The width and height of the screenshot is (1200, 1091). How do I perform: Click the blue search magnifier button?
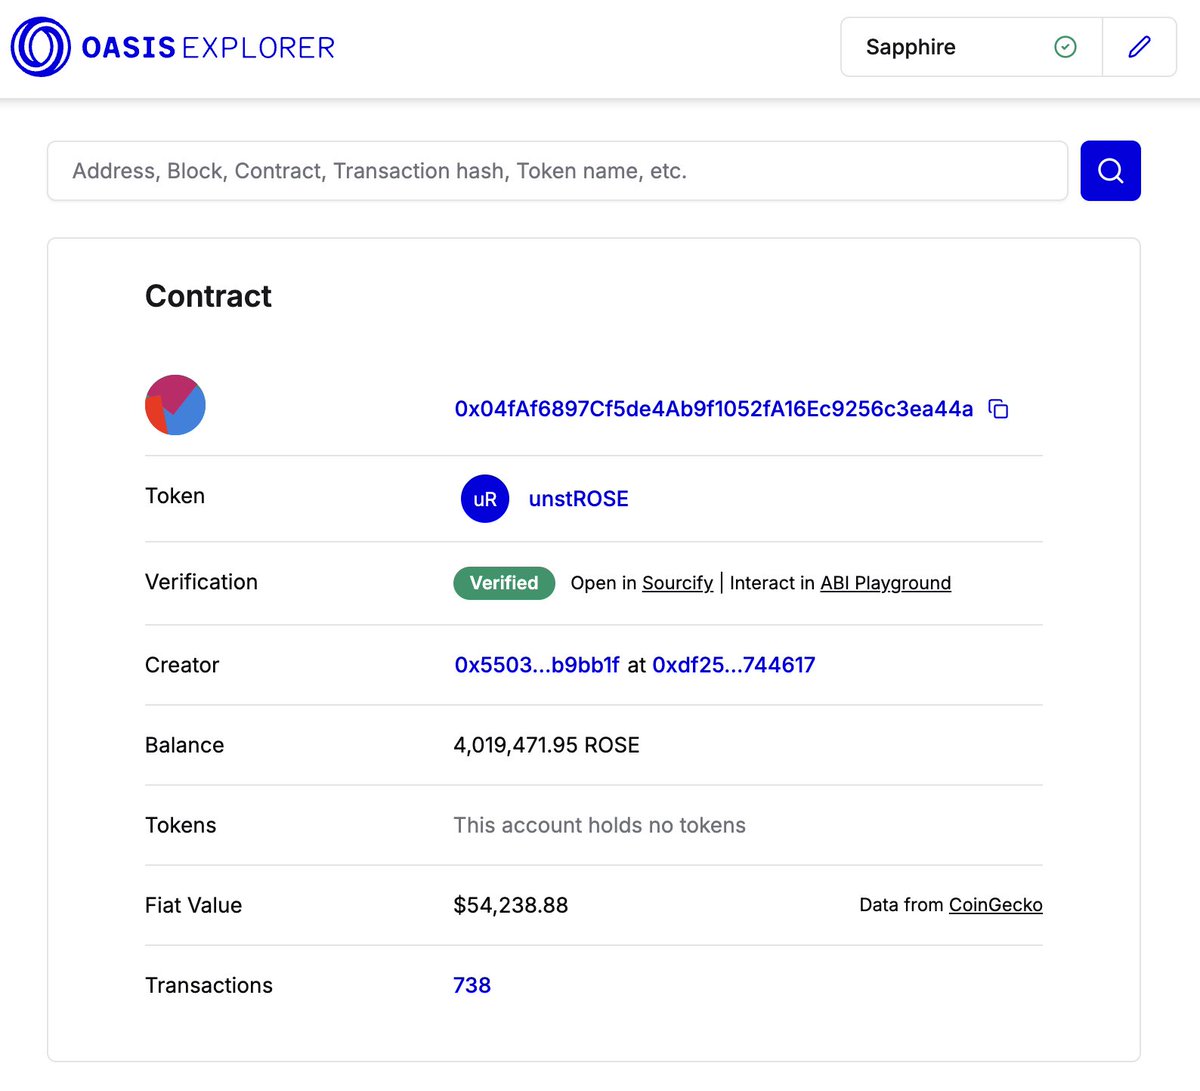pyautogui.click(x=1110, y=171)
